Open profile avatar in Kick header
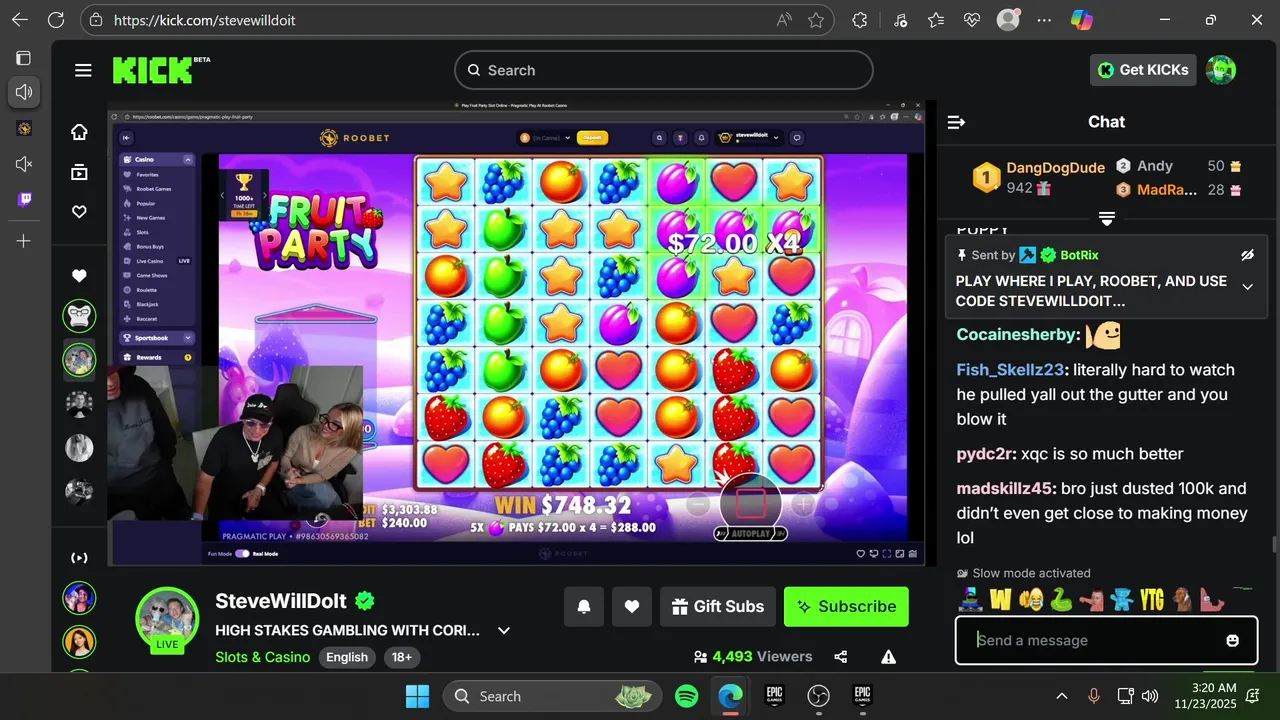1280x720 pixels. click(1221, 70)
